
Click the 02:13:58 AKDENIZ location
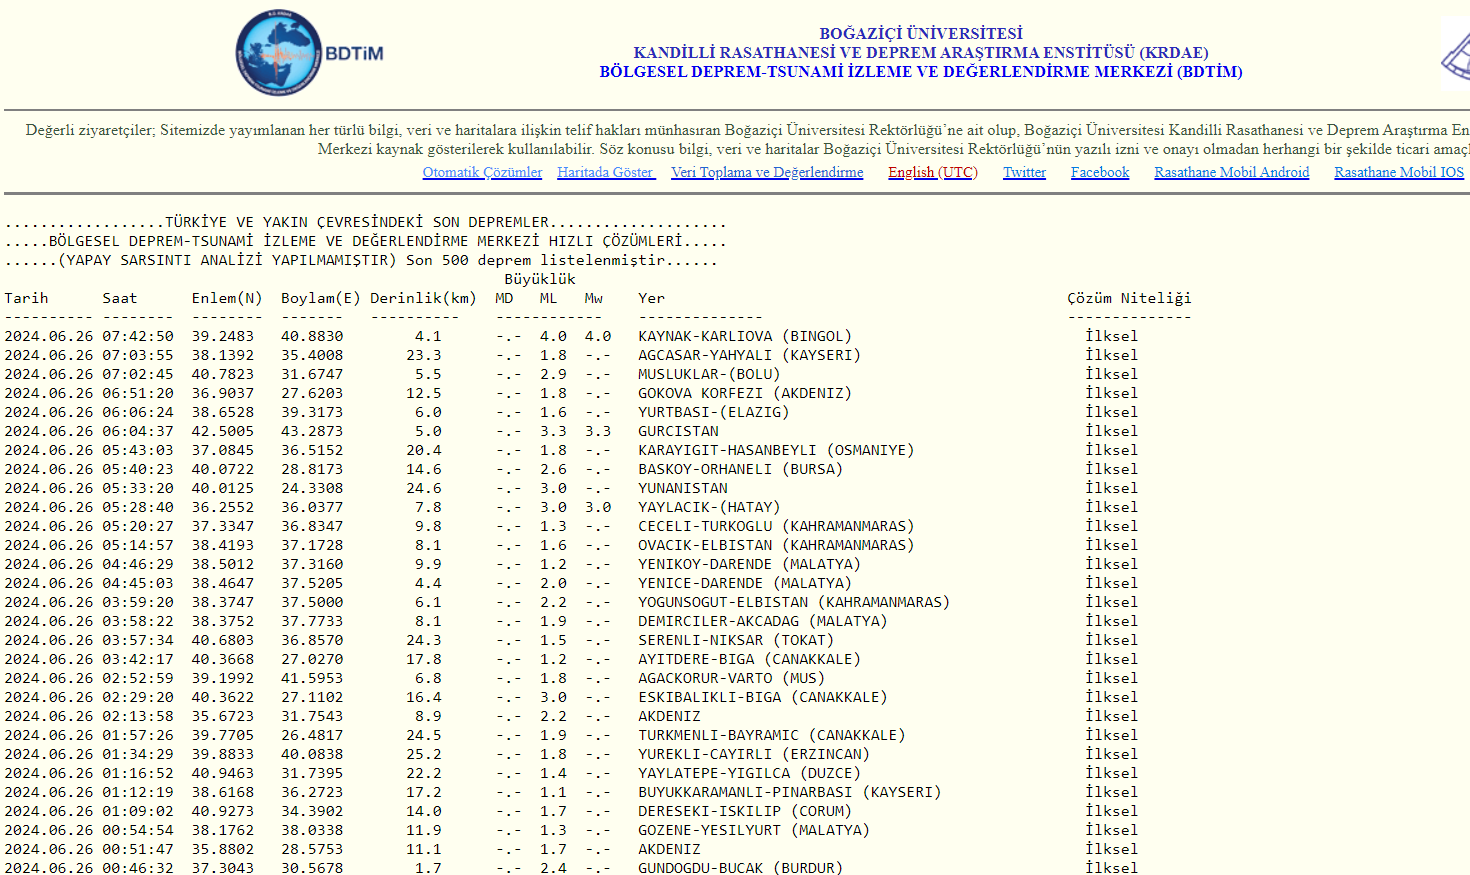coord(669,716)
